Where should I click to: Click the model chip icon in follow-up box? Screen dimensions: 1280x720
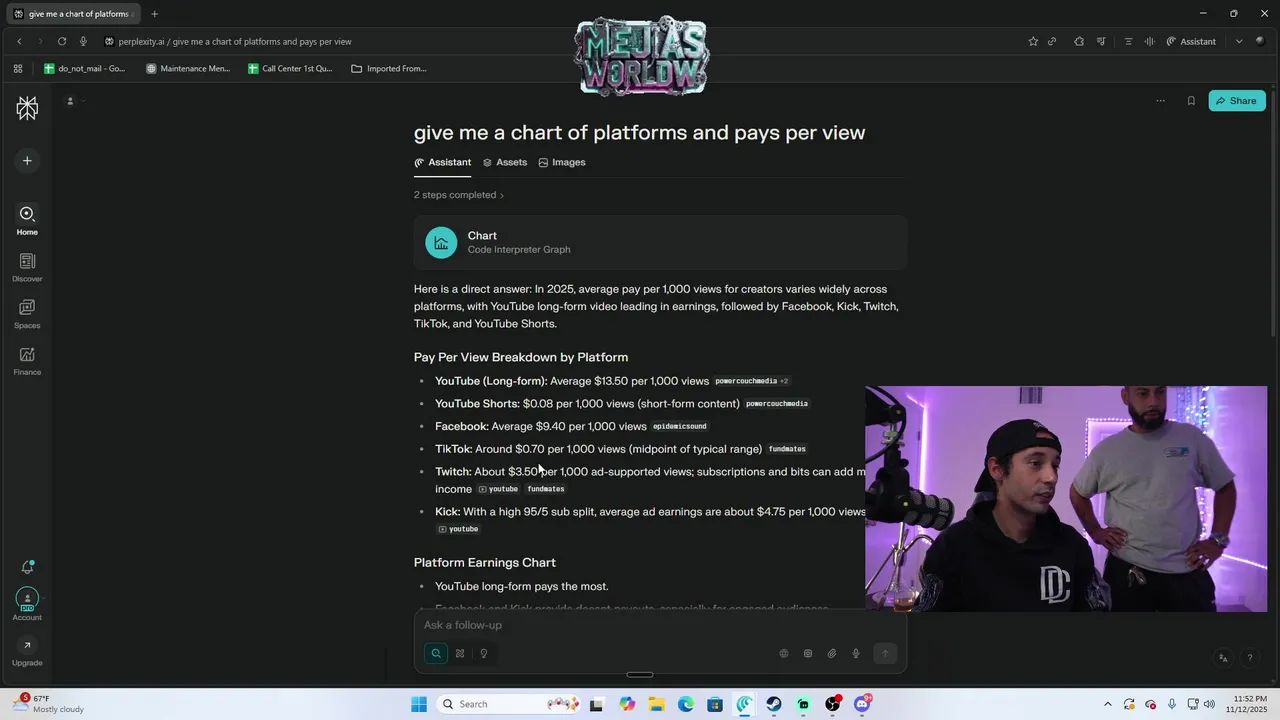(x=808, y=653)
